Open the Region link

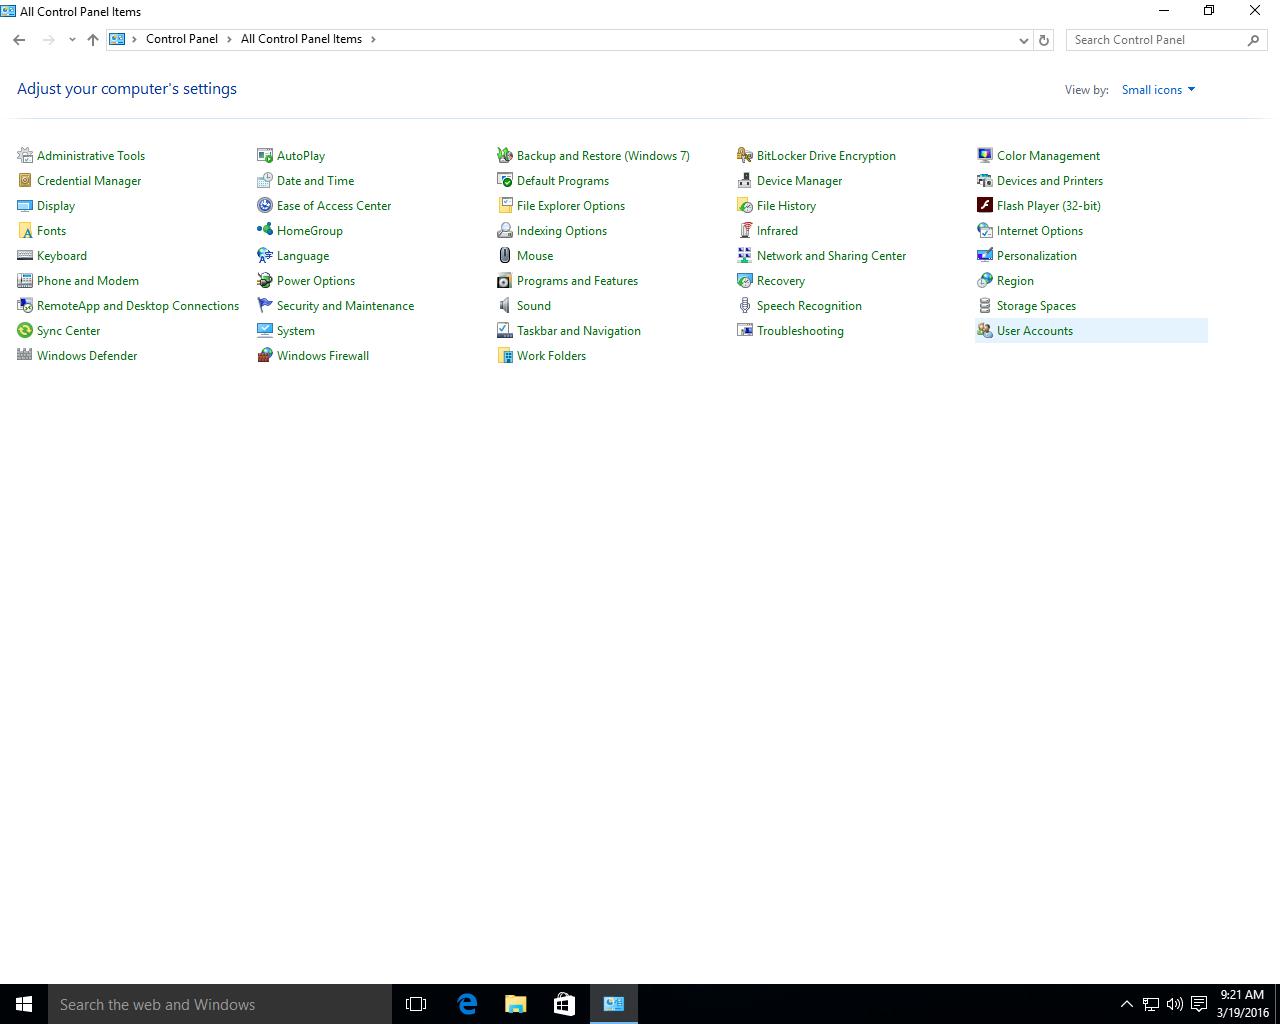point(1015,281)
